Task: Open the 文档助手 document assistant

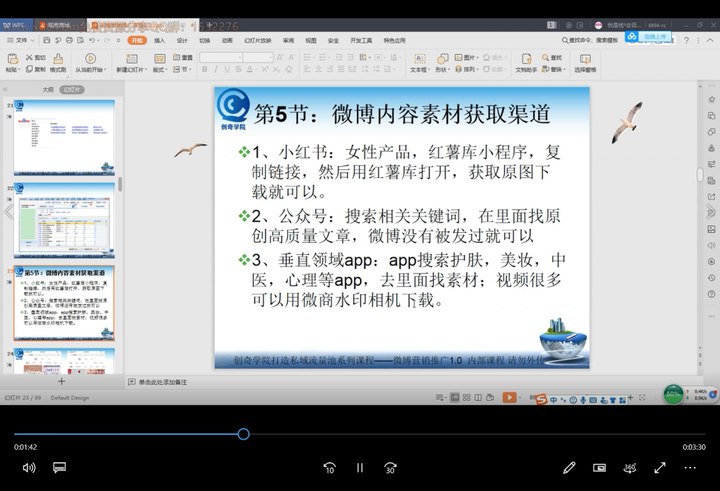Action: click(526, 63)
